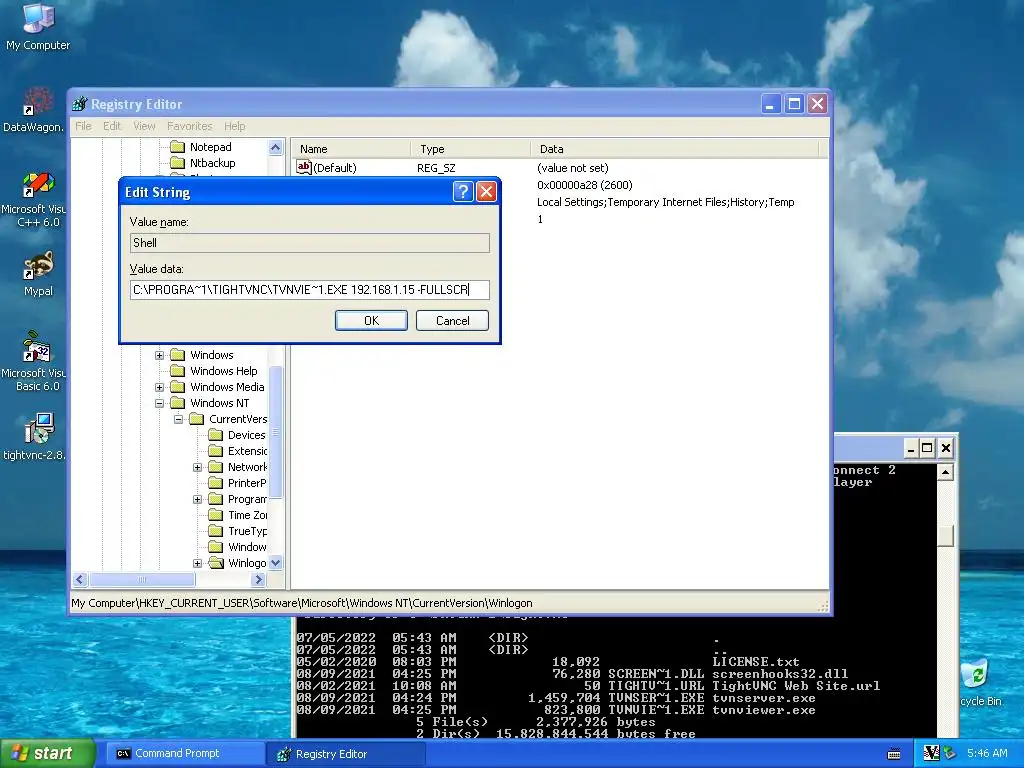Open the Help menu in Registry Editor
This screenshot has width=1024, height=768.
tap(234, 126)
